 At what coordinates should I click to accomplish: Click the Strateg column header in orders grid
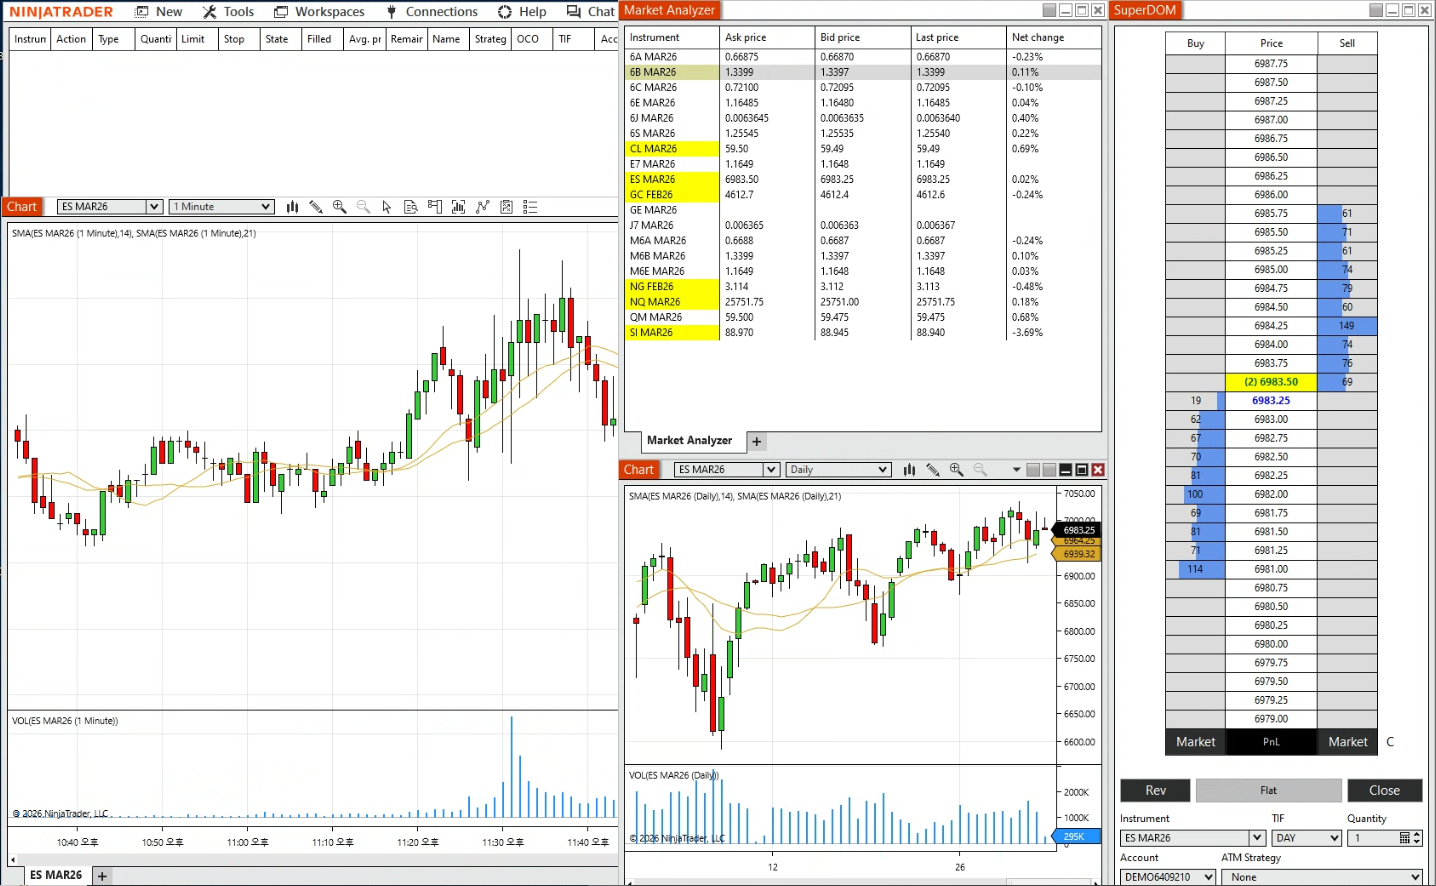click(x=490, y=39)
